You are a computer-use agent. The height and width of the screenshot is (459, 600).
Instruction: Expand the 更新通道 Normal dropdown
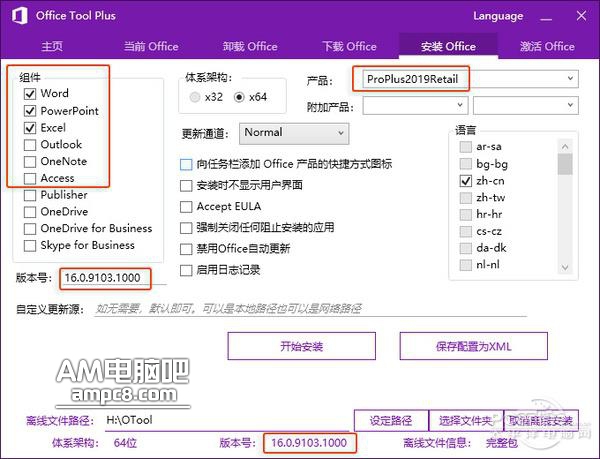point(294,133)
